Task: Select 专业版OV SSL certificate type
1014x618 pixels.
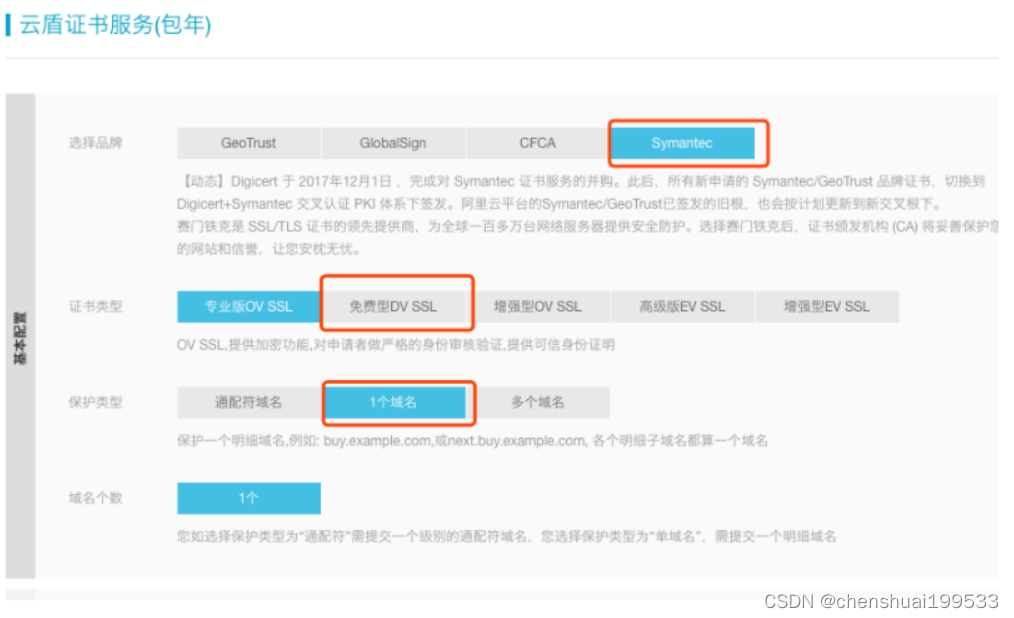Action: (248, 306)
